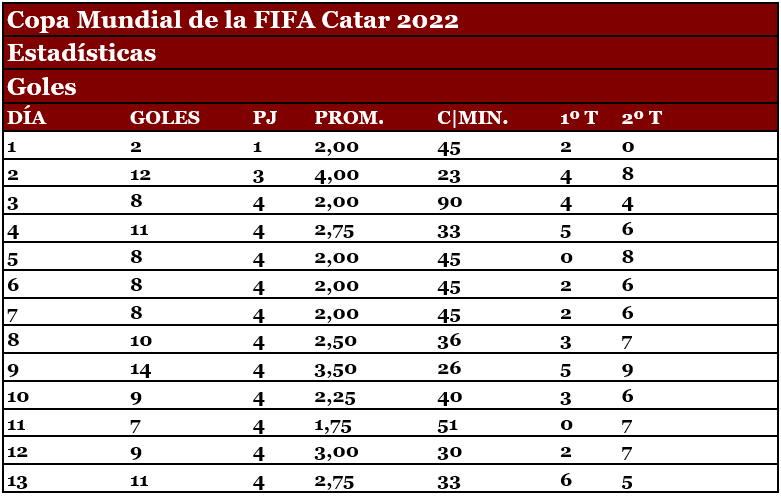This screenshot has height=498, width=781.
Task: Click the '1º T' column header
Action: point(578,118)
